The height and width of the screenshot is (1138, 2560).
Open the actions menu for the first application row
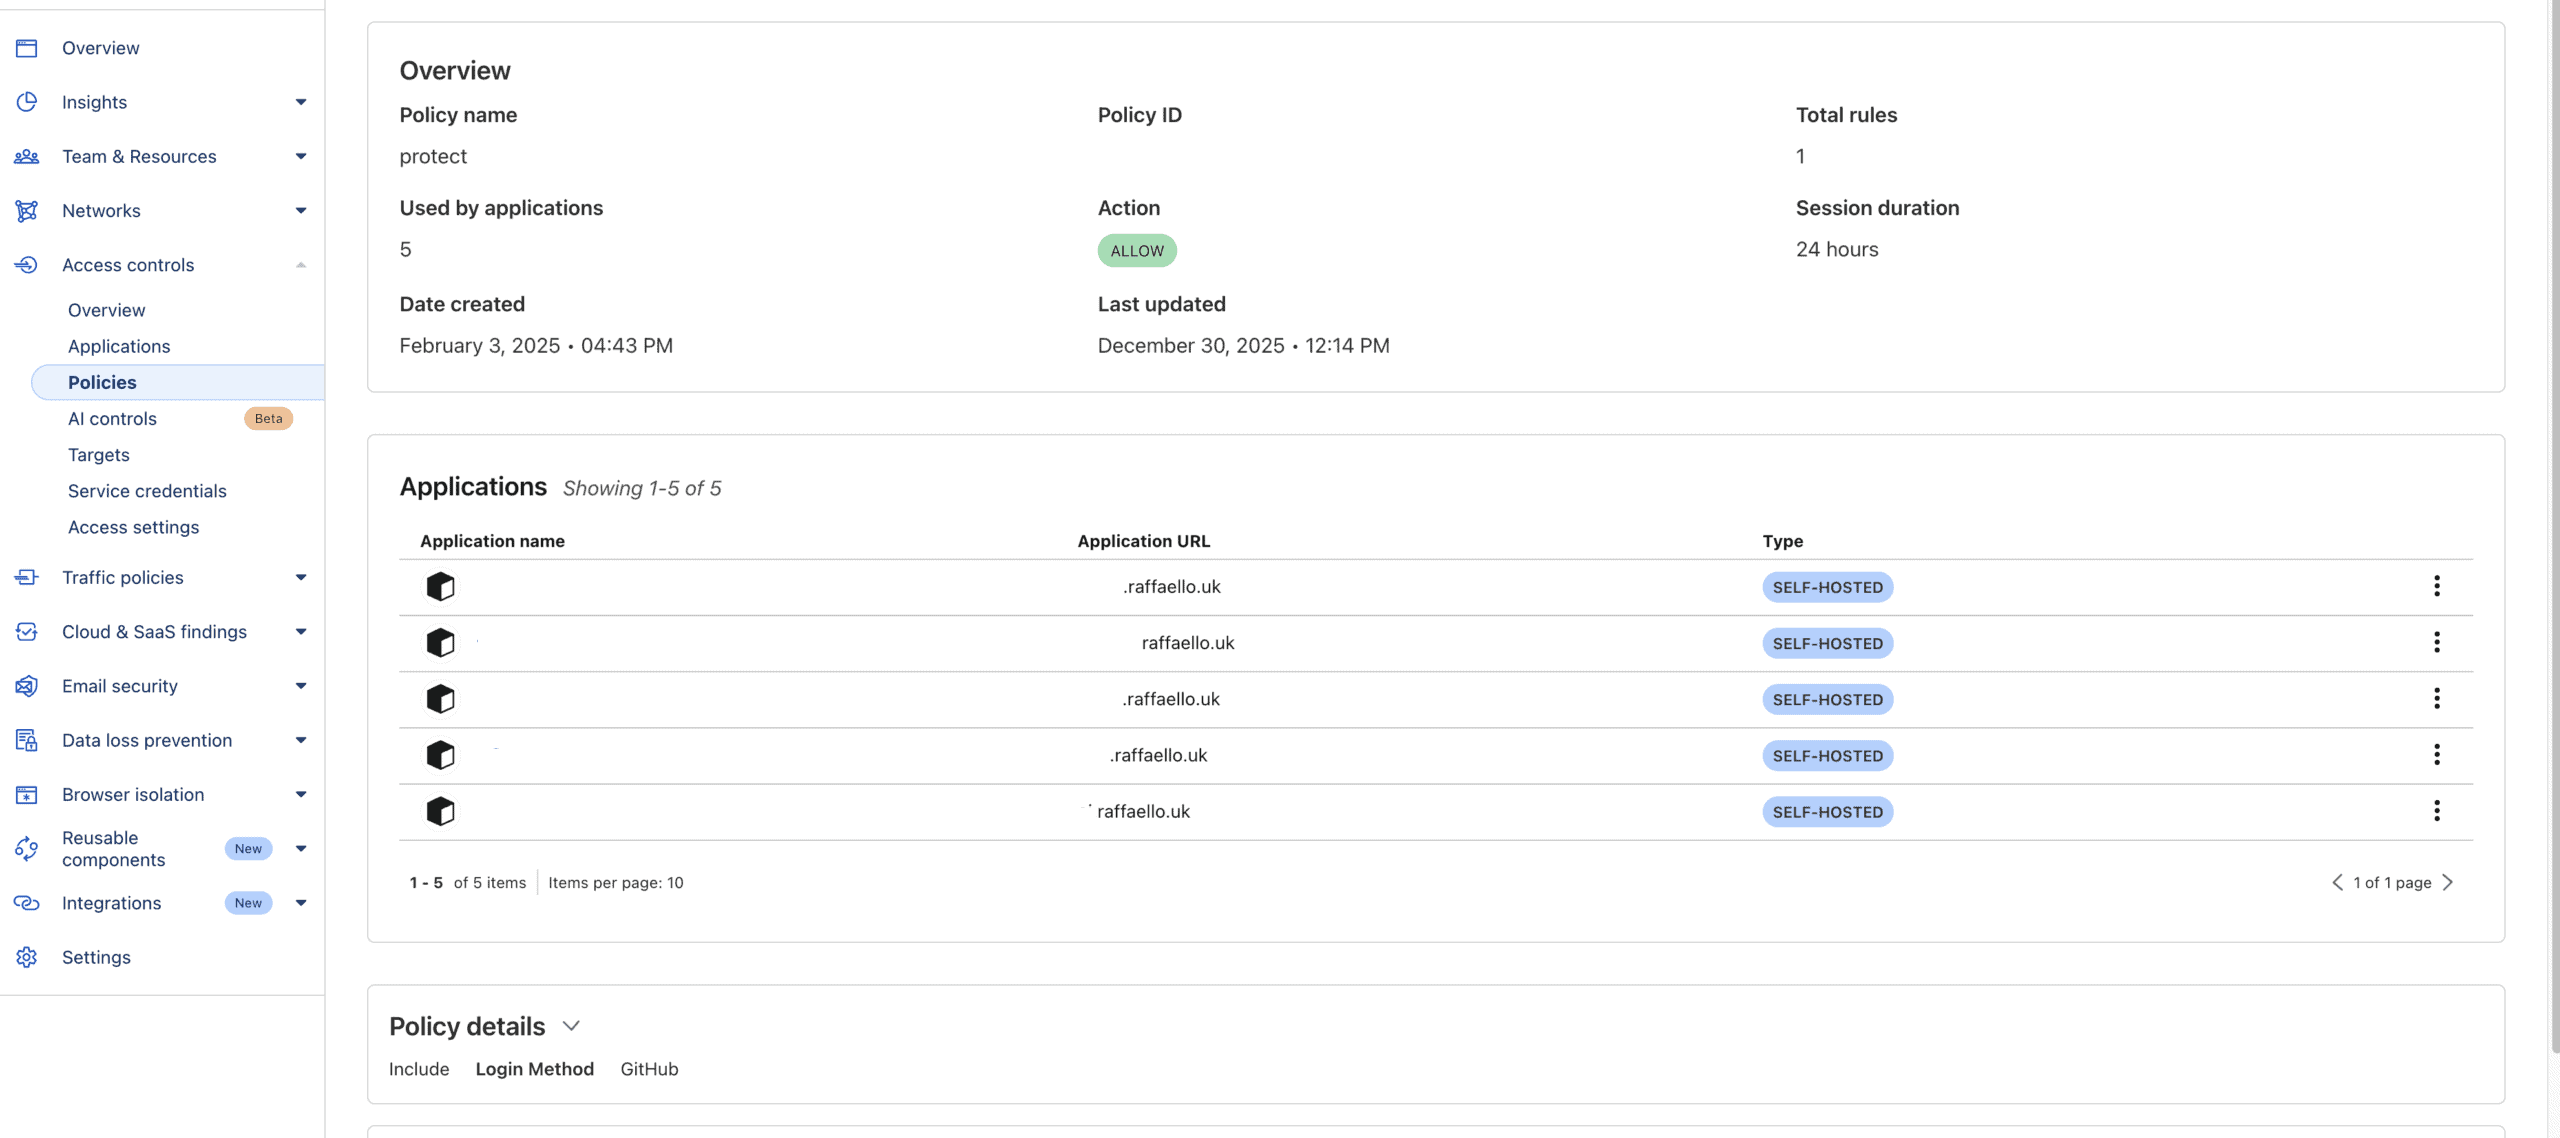pos(2437,586)
